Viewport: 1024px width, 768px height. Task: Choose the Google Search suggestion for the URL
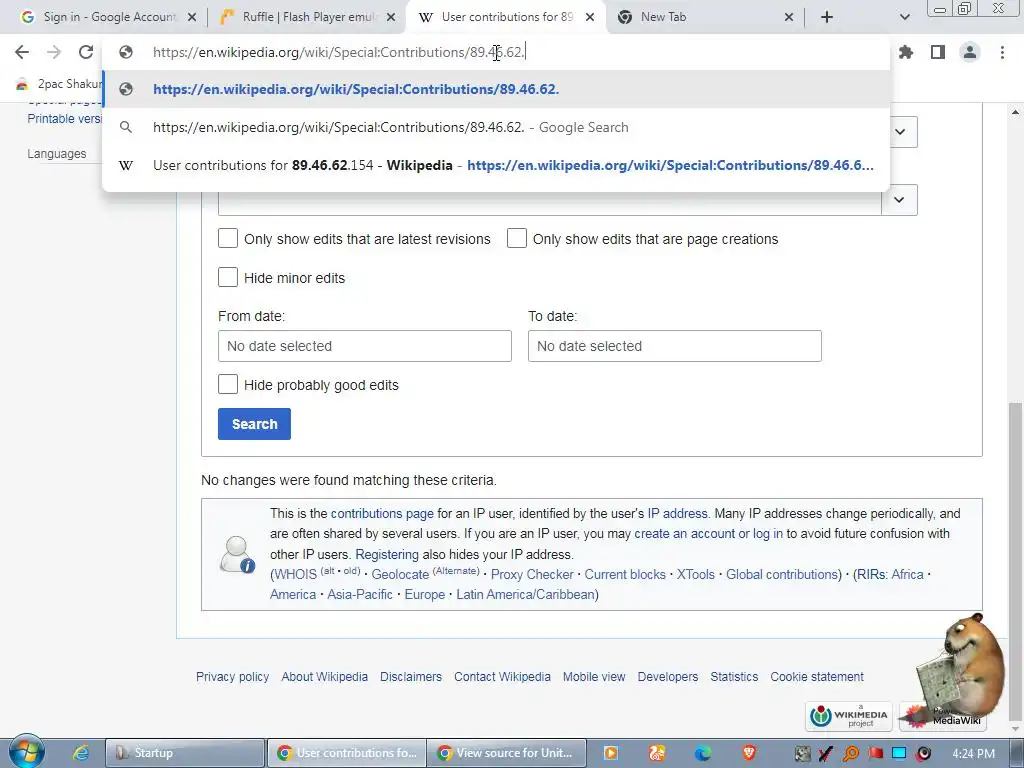click(496, 127)
